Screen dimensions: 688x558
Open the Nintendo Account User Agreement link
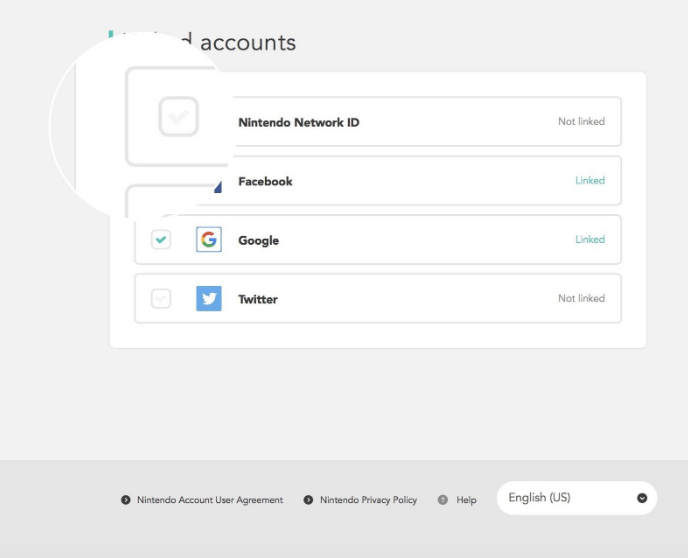[x=210, y=500]
